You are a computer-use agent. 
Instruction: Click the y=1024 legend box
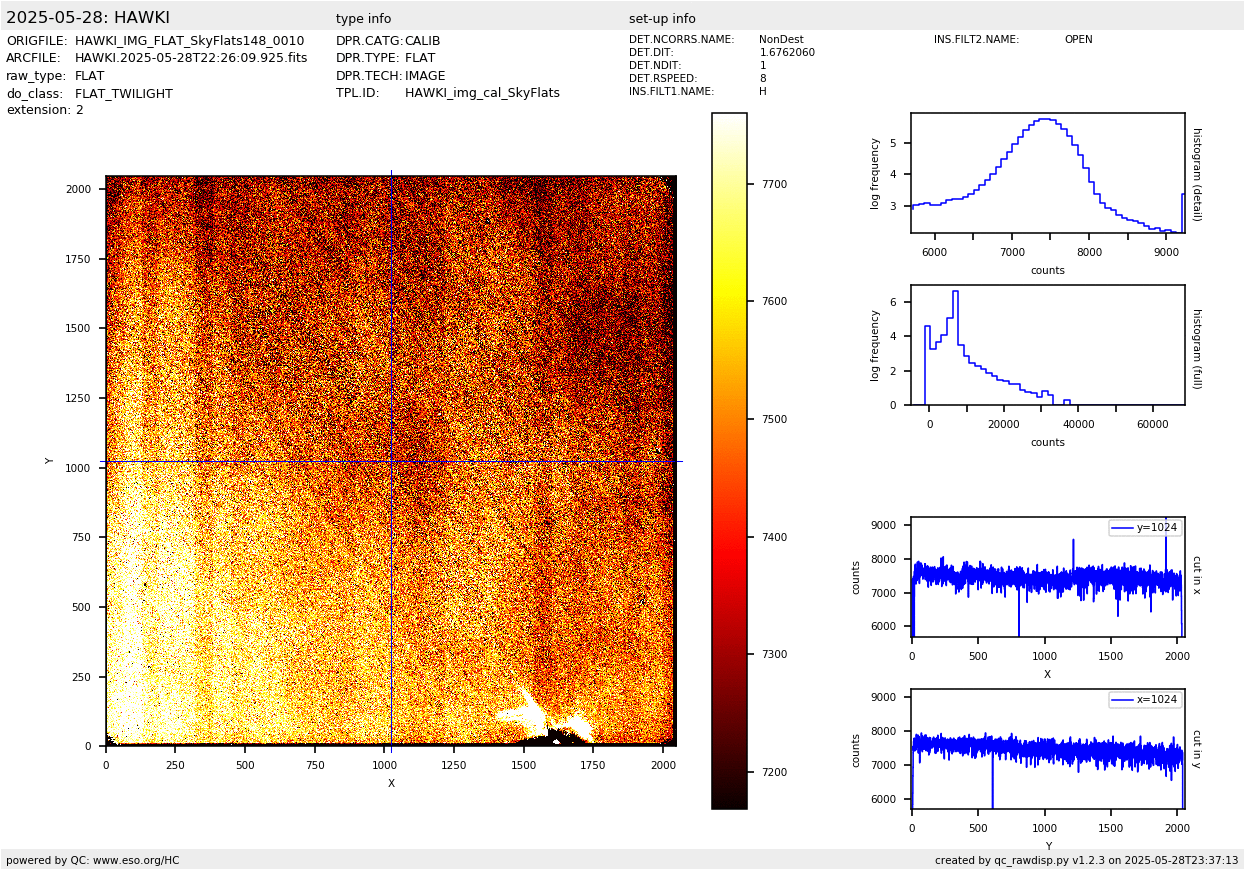(1145, 528)
